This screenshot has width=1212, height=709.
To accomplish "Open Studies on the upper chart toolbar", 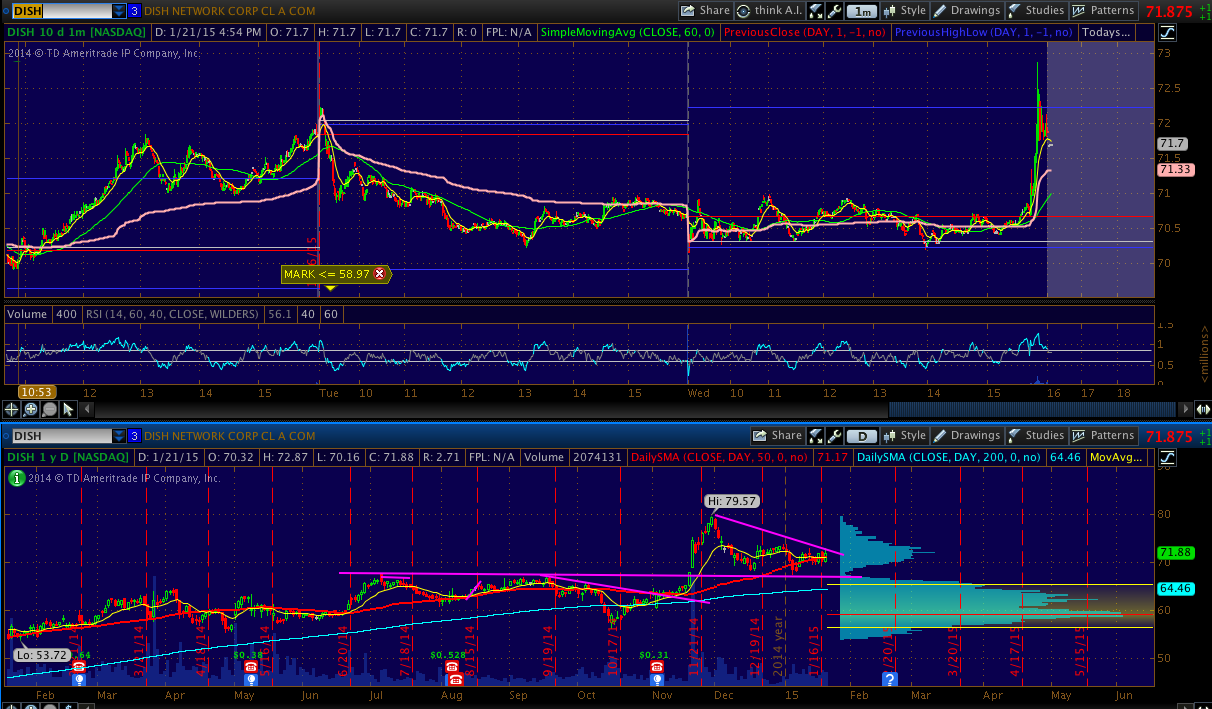I will (x=1036, y=11).
